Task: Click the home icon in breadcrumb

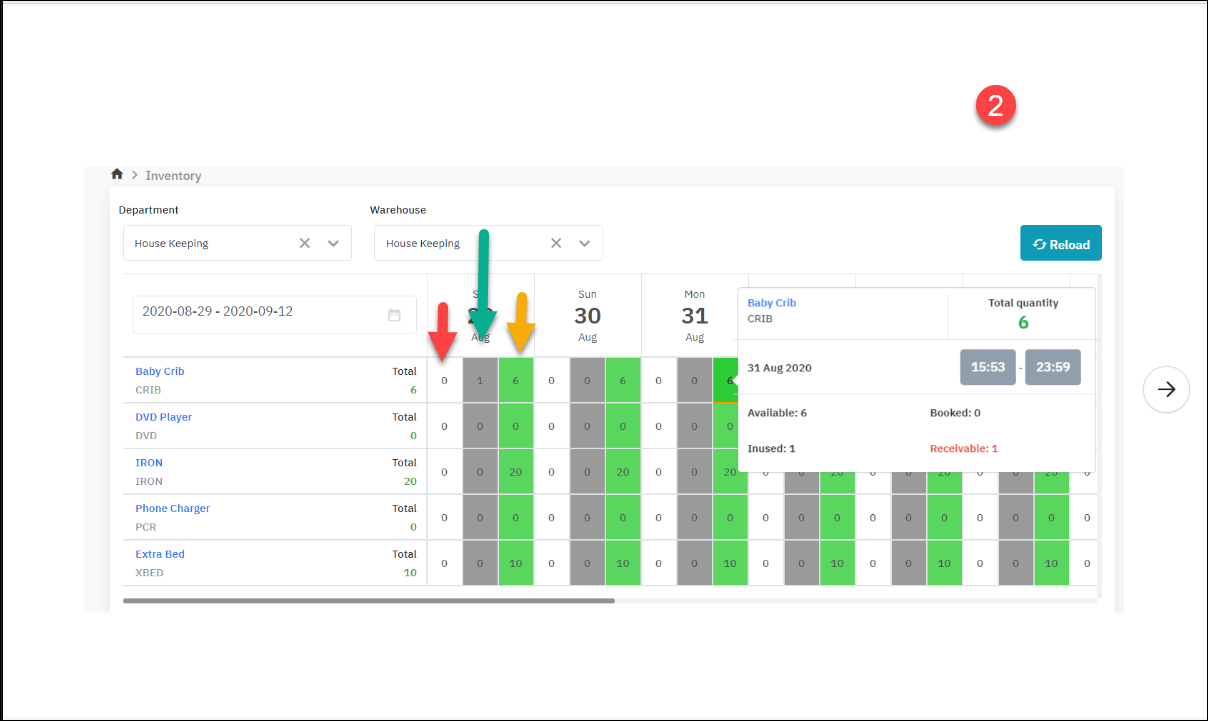Action: pos(117,174)
